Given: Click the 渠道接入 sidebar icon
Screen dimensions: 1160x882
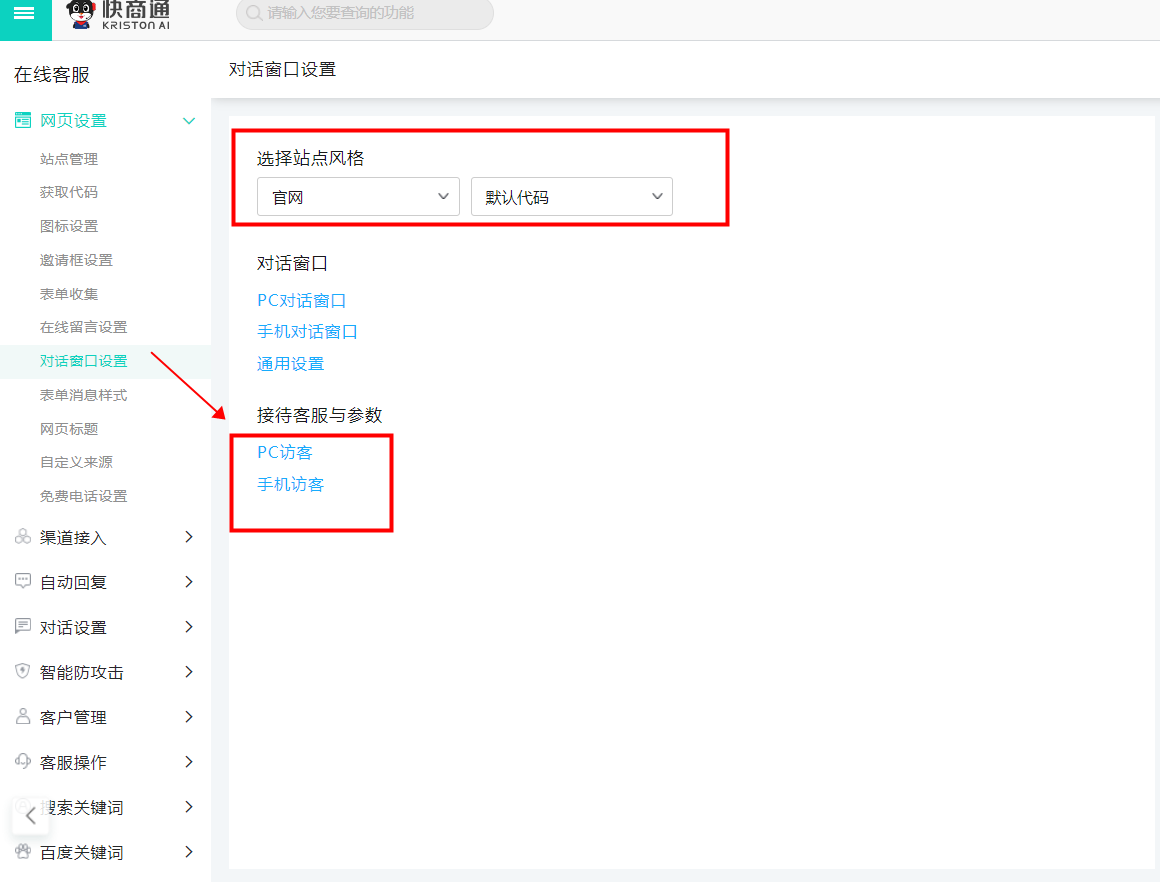Looking at the screenshot, I should 22,538.
